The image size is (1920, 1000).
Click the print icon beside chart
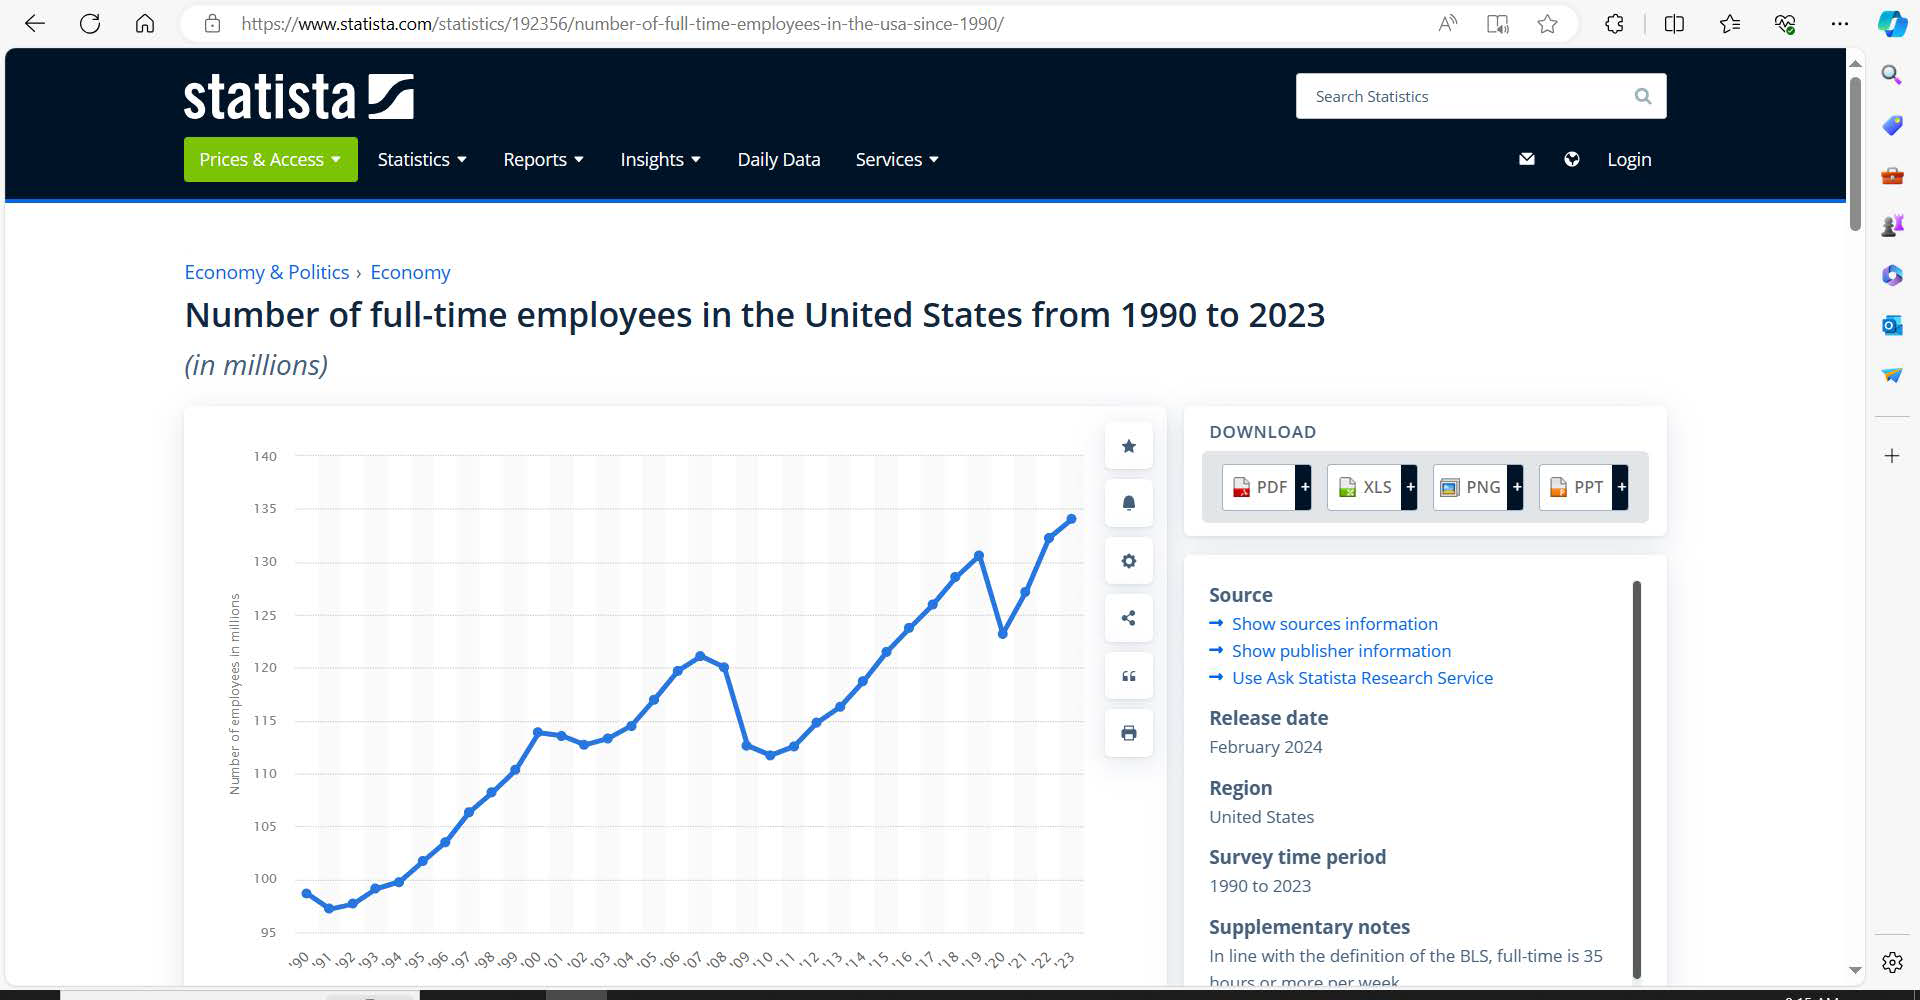1128,733
